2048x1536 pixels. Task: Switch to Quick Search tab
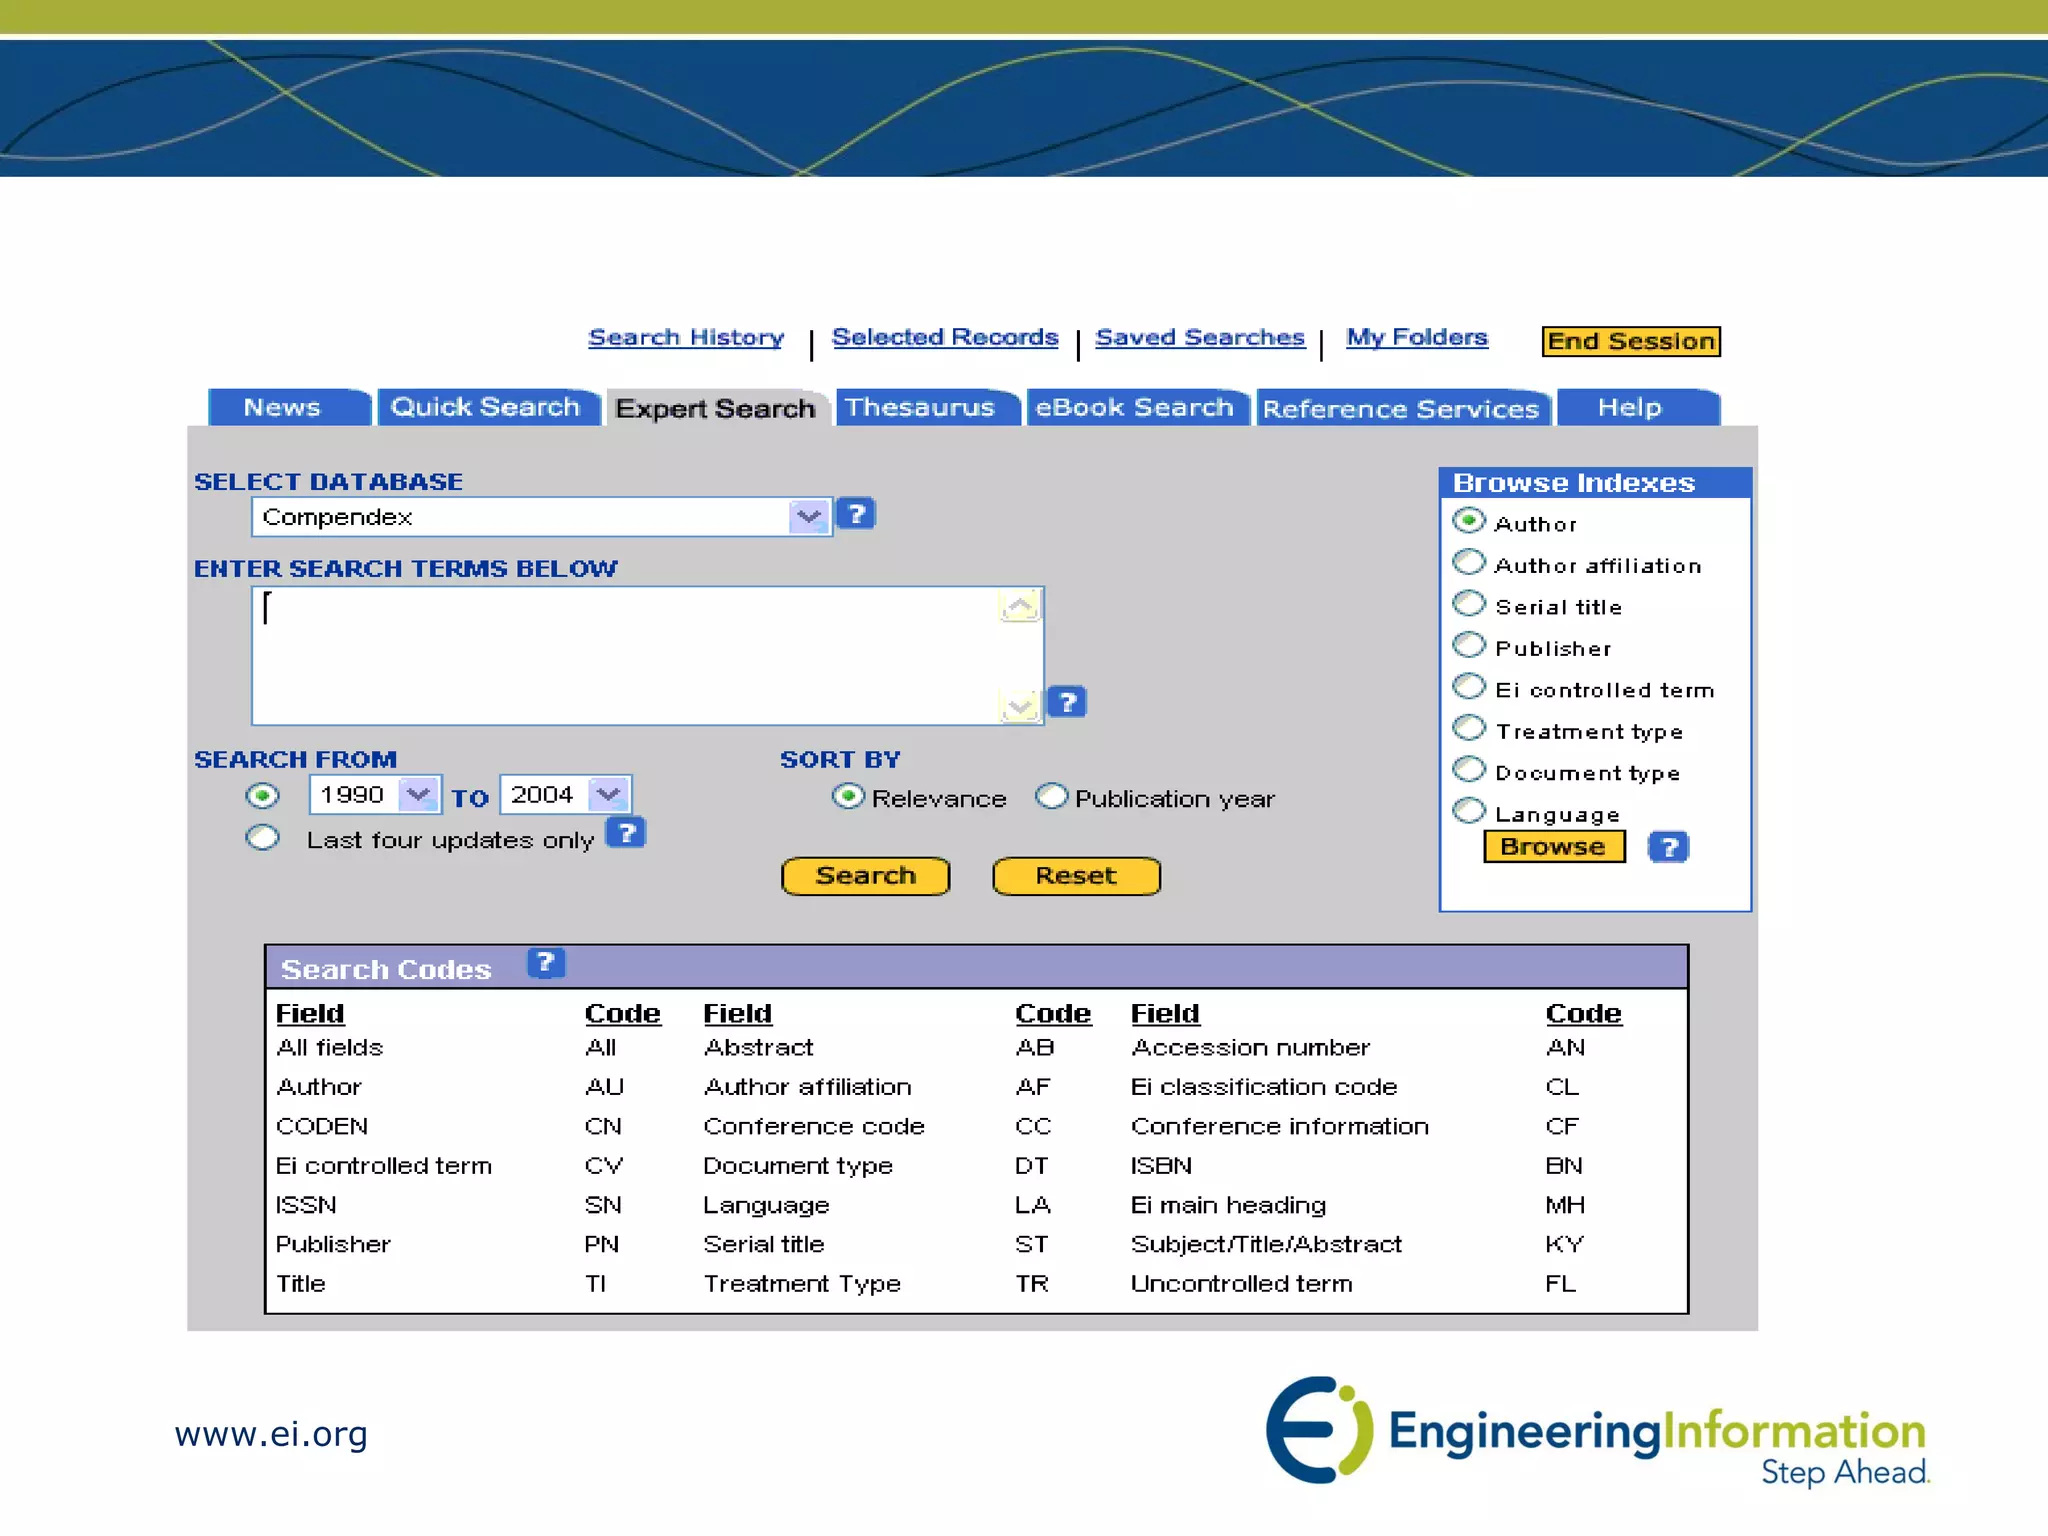pyautogui.click(x=486, y=407)
